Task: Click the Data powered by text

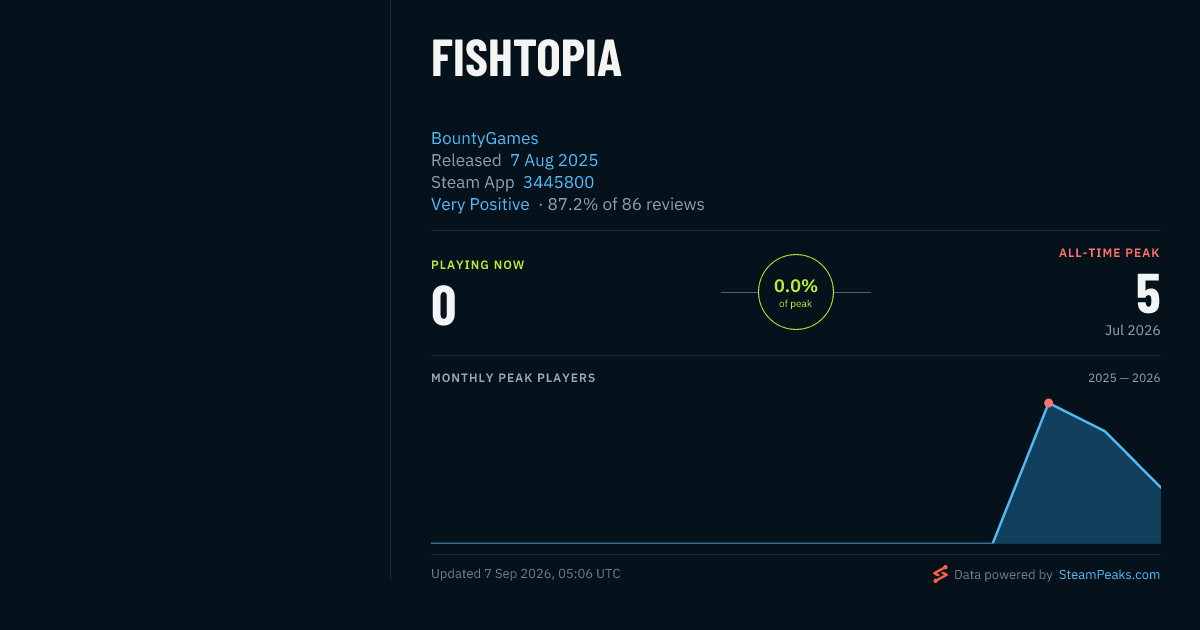Action: coord(1003,575)
